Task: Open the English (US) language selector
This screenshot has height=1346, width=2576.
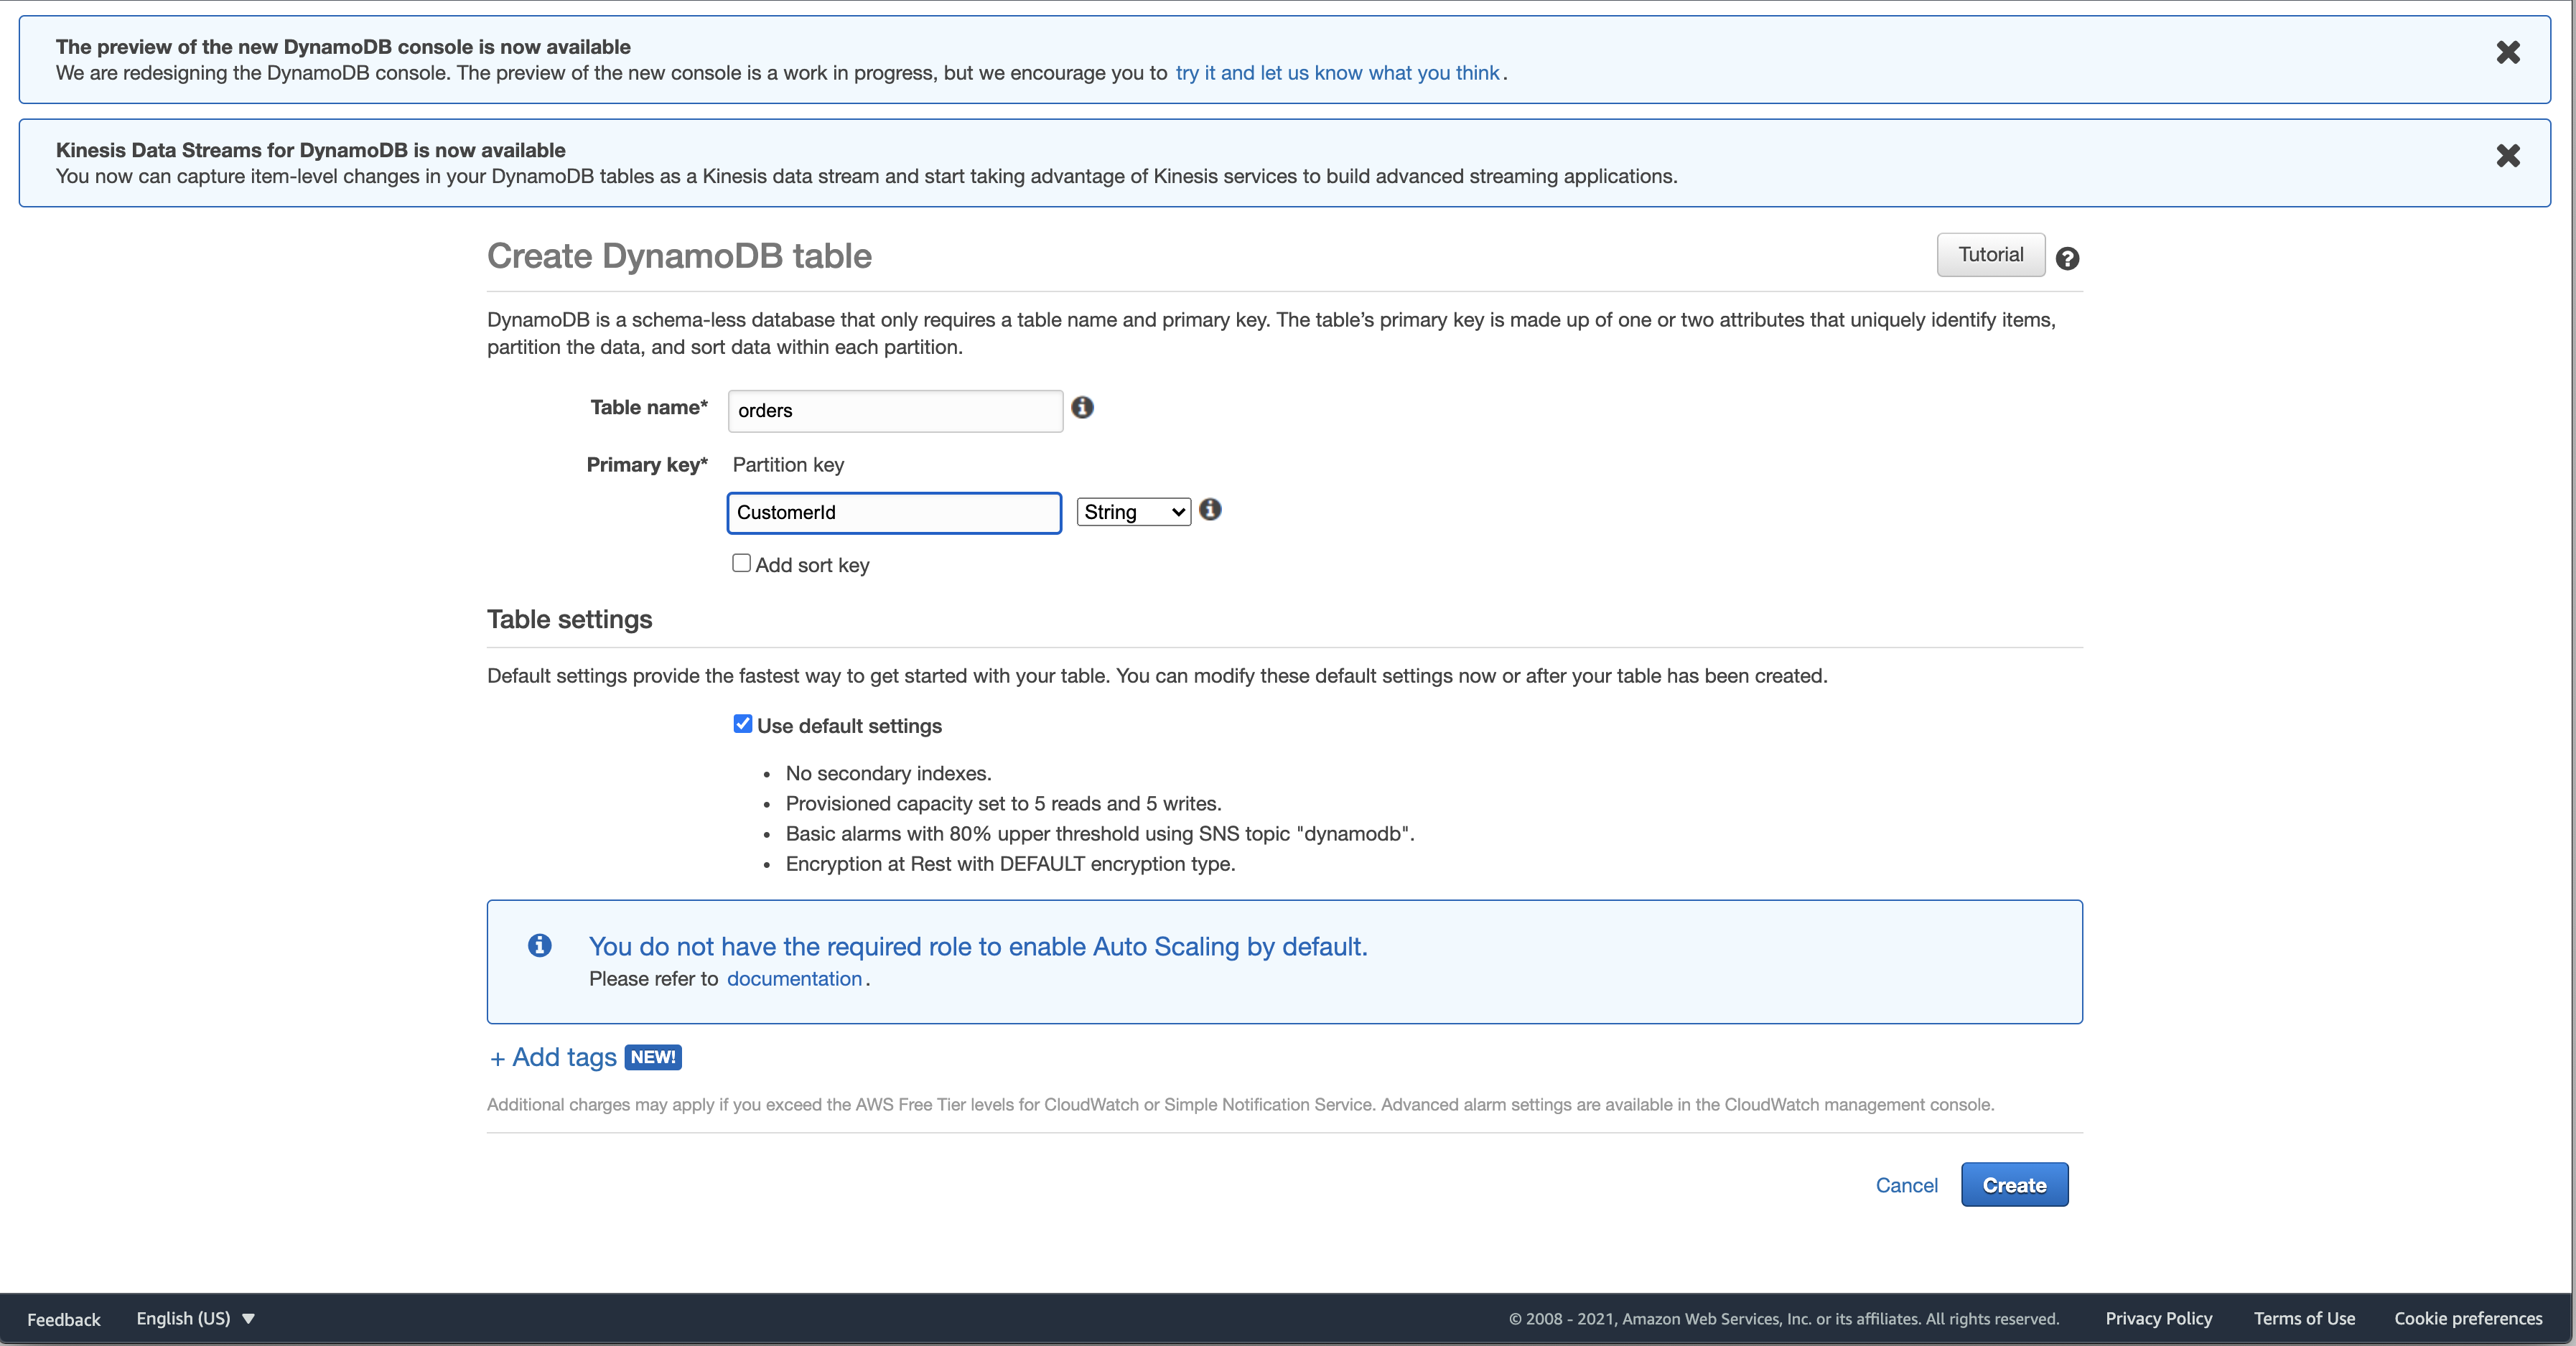Action: coord(196,1318)
